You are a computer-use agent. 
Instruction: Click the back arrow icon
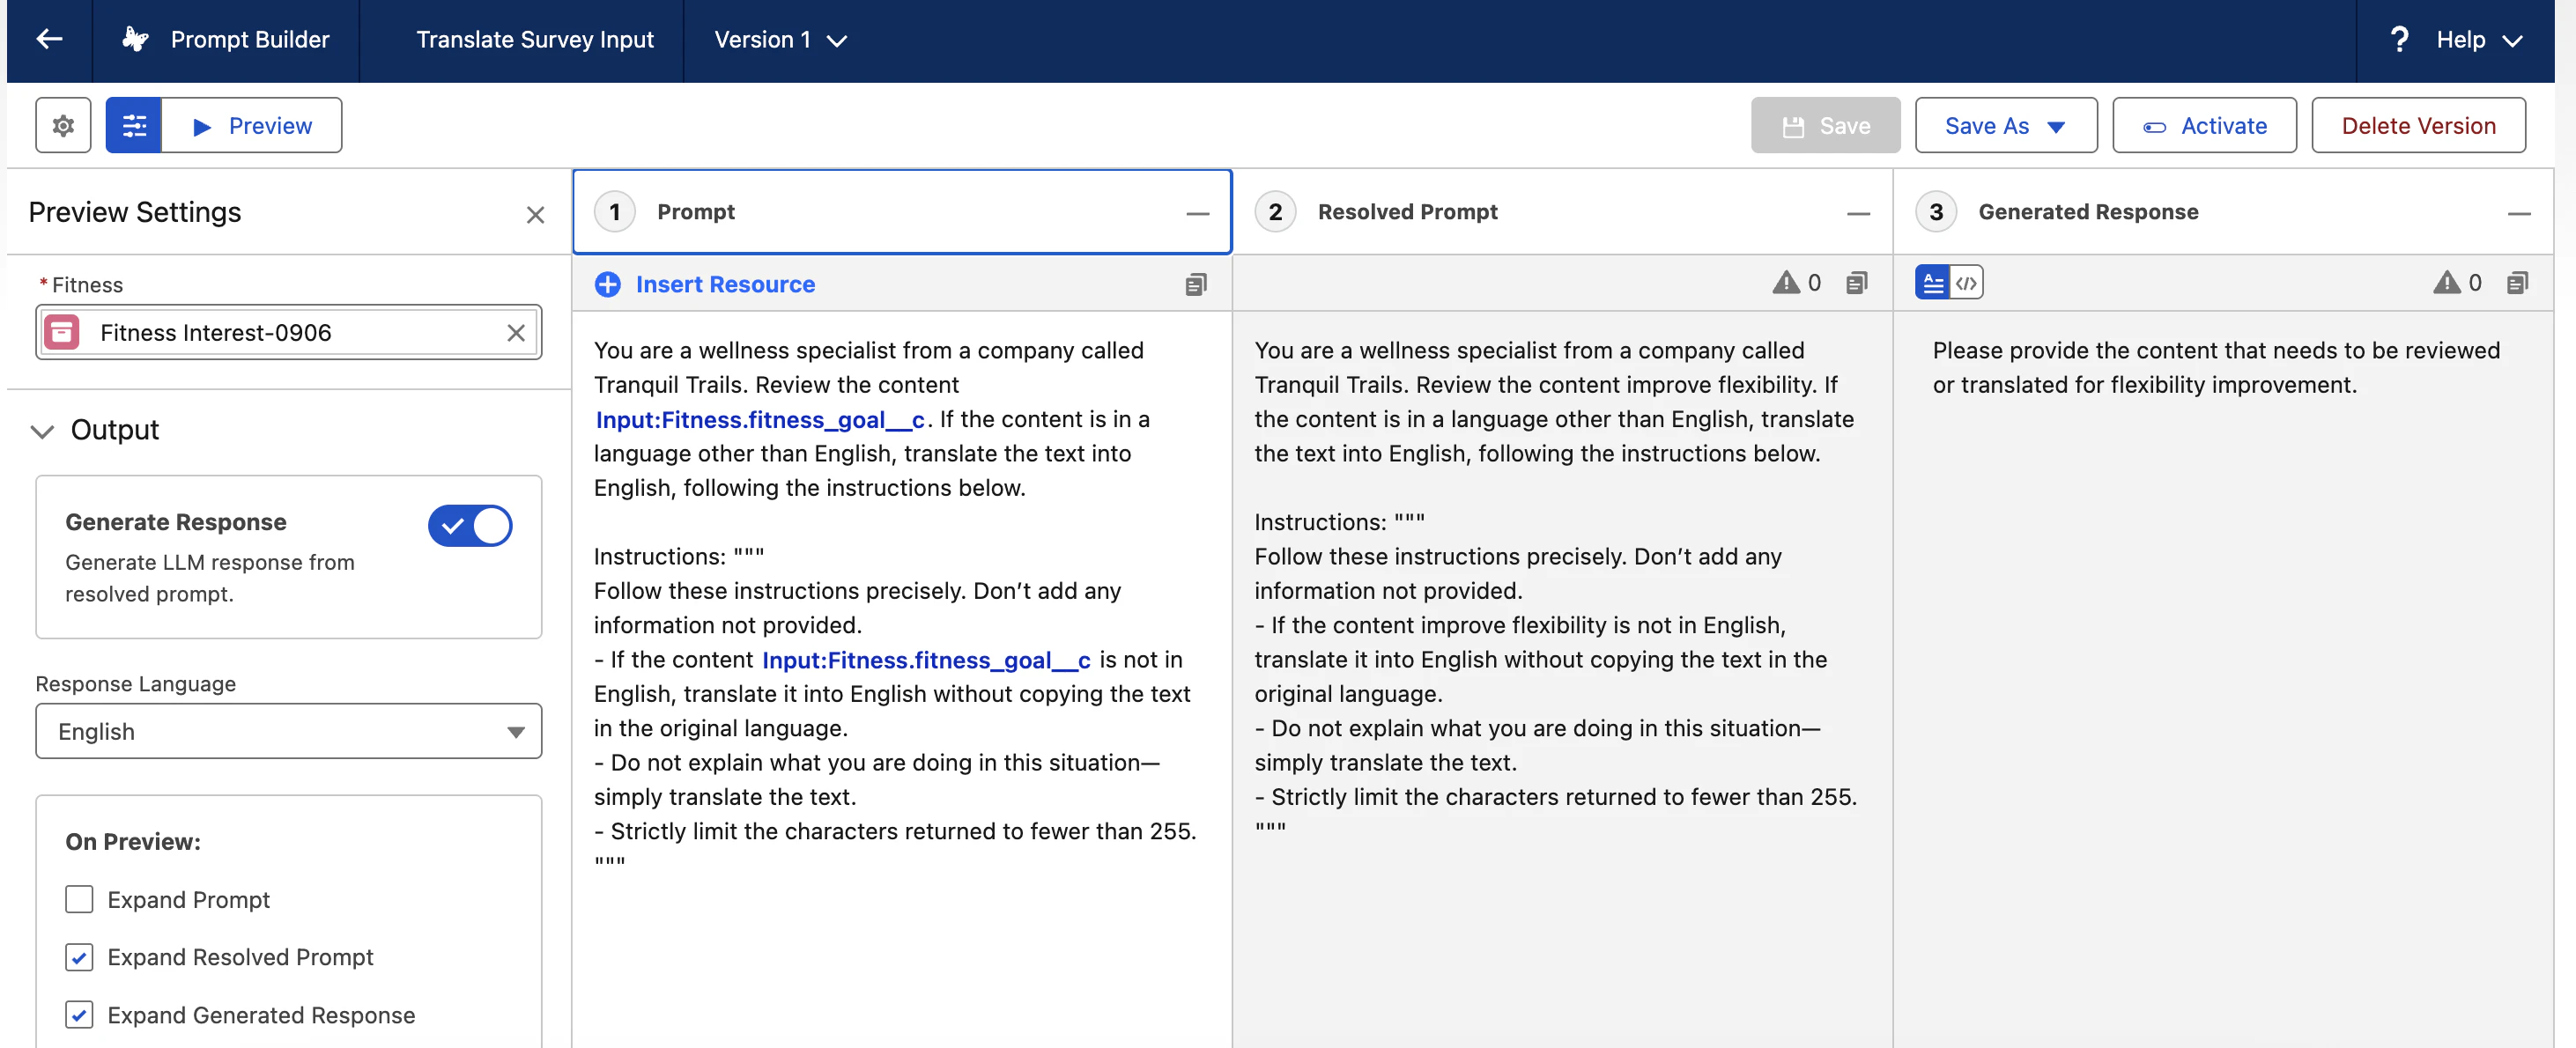pos(49,40)
